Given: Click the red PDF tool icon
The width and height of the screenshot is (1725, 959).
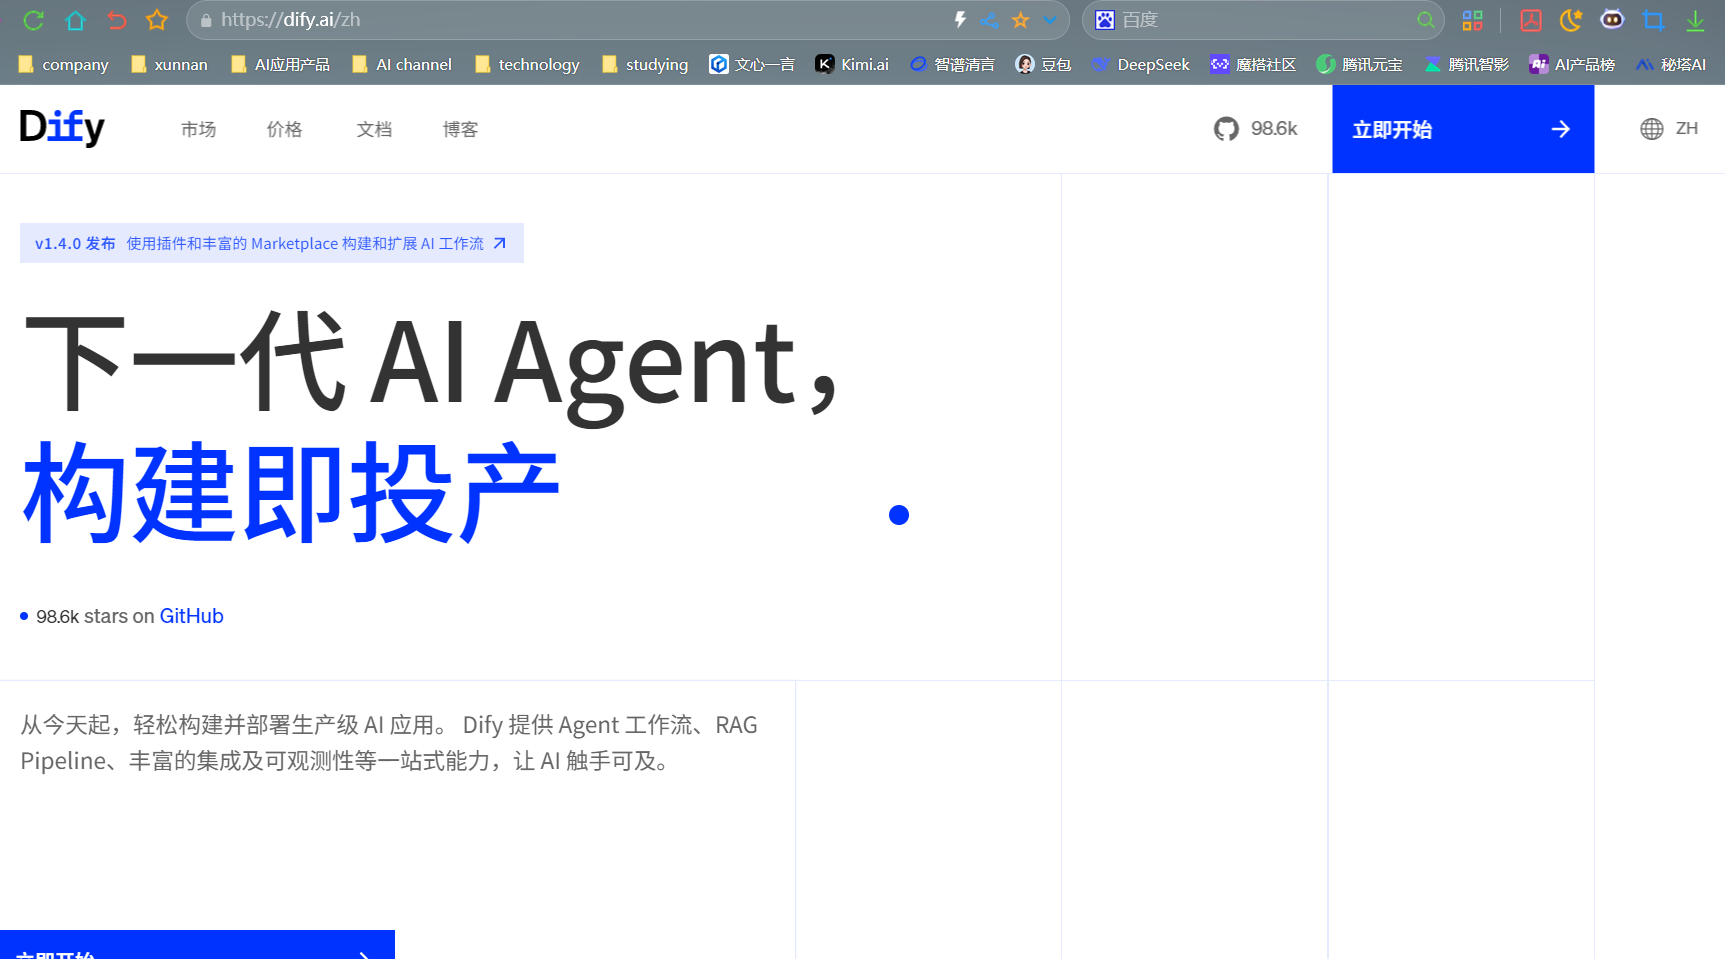Looking at the screenshot, I should pos(1531,20).
